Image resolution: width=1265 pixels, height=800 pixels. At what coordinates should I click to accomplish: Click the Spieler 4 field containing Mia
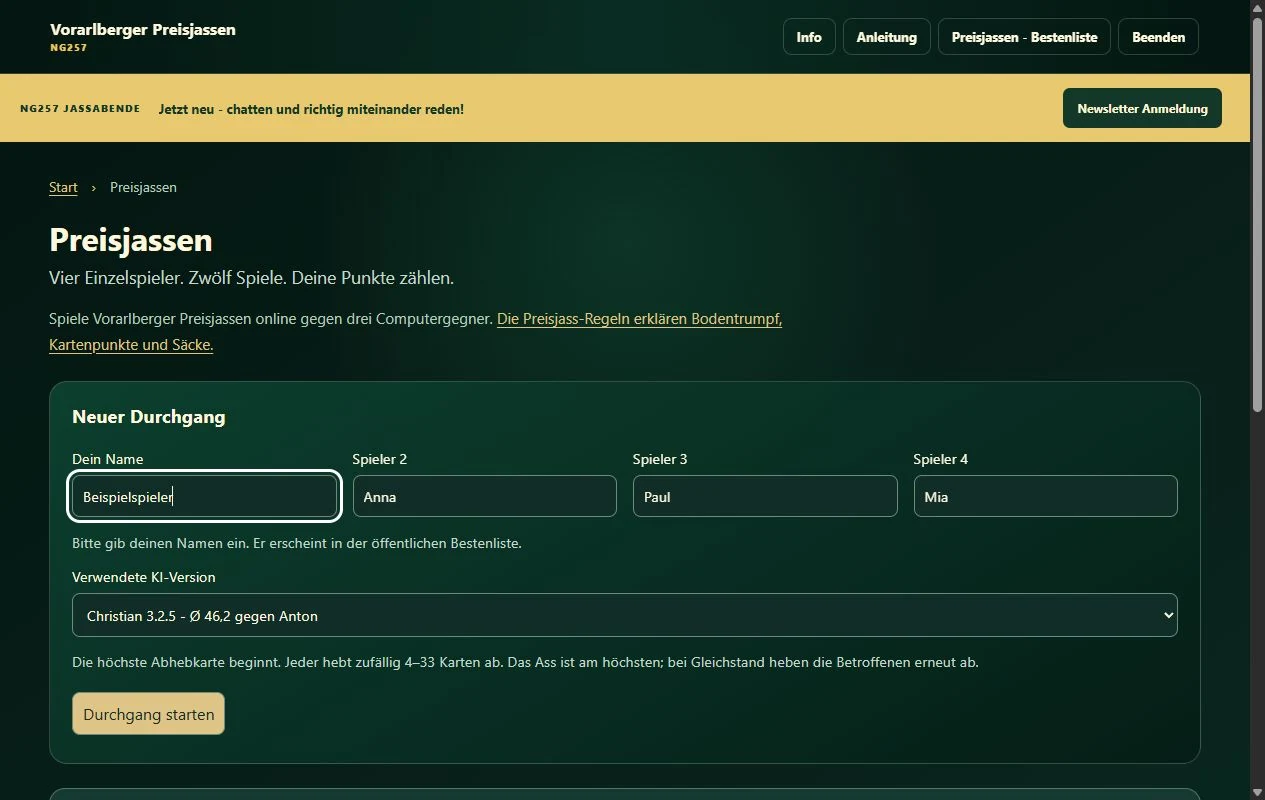(x=1045, y=496)
